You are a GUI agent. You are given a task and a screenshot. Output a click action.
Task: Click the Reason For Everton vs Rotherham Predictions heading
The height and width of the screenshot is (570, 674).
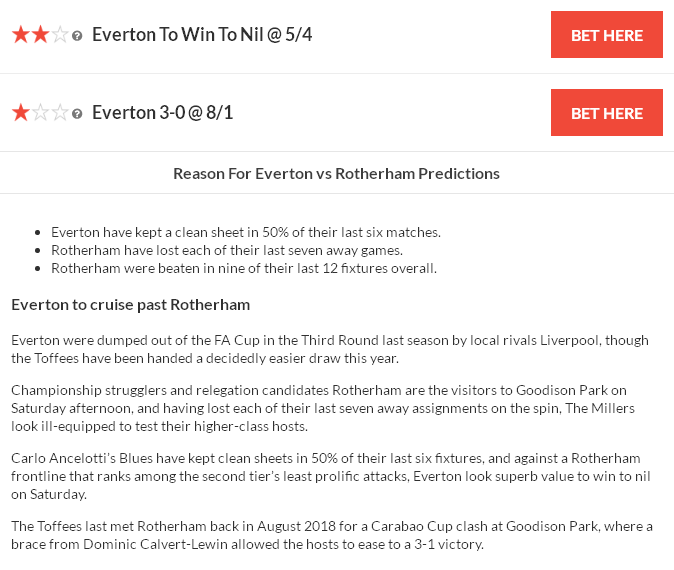pyautogui.click(x=336, y=173)
